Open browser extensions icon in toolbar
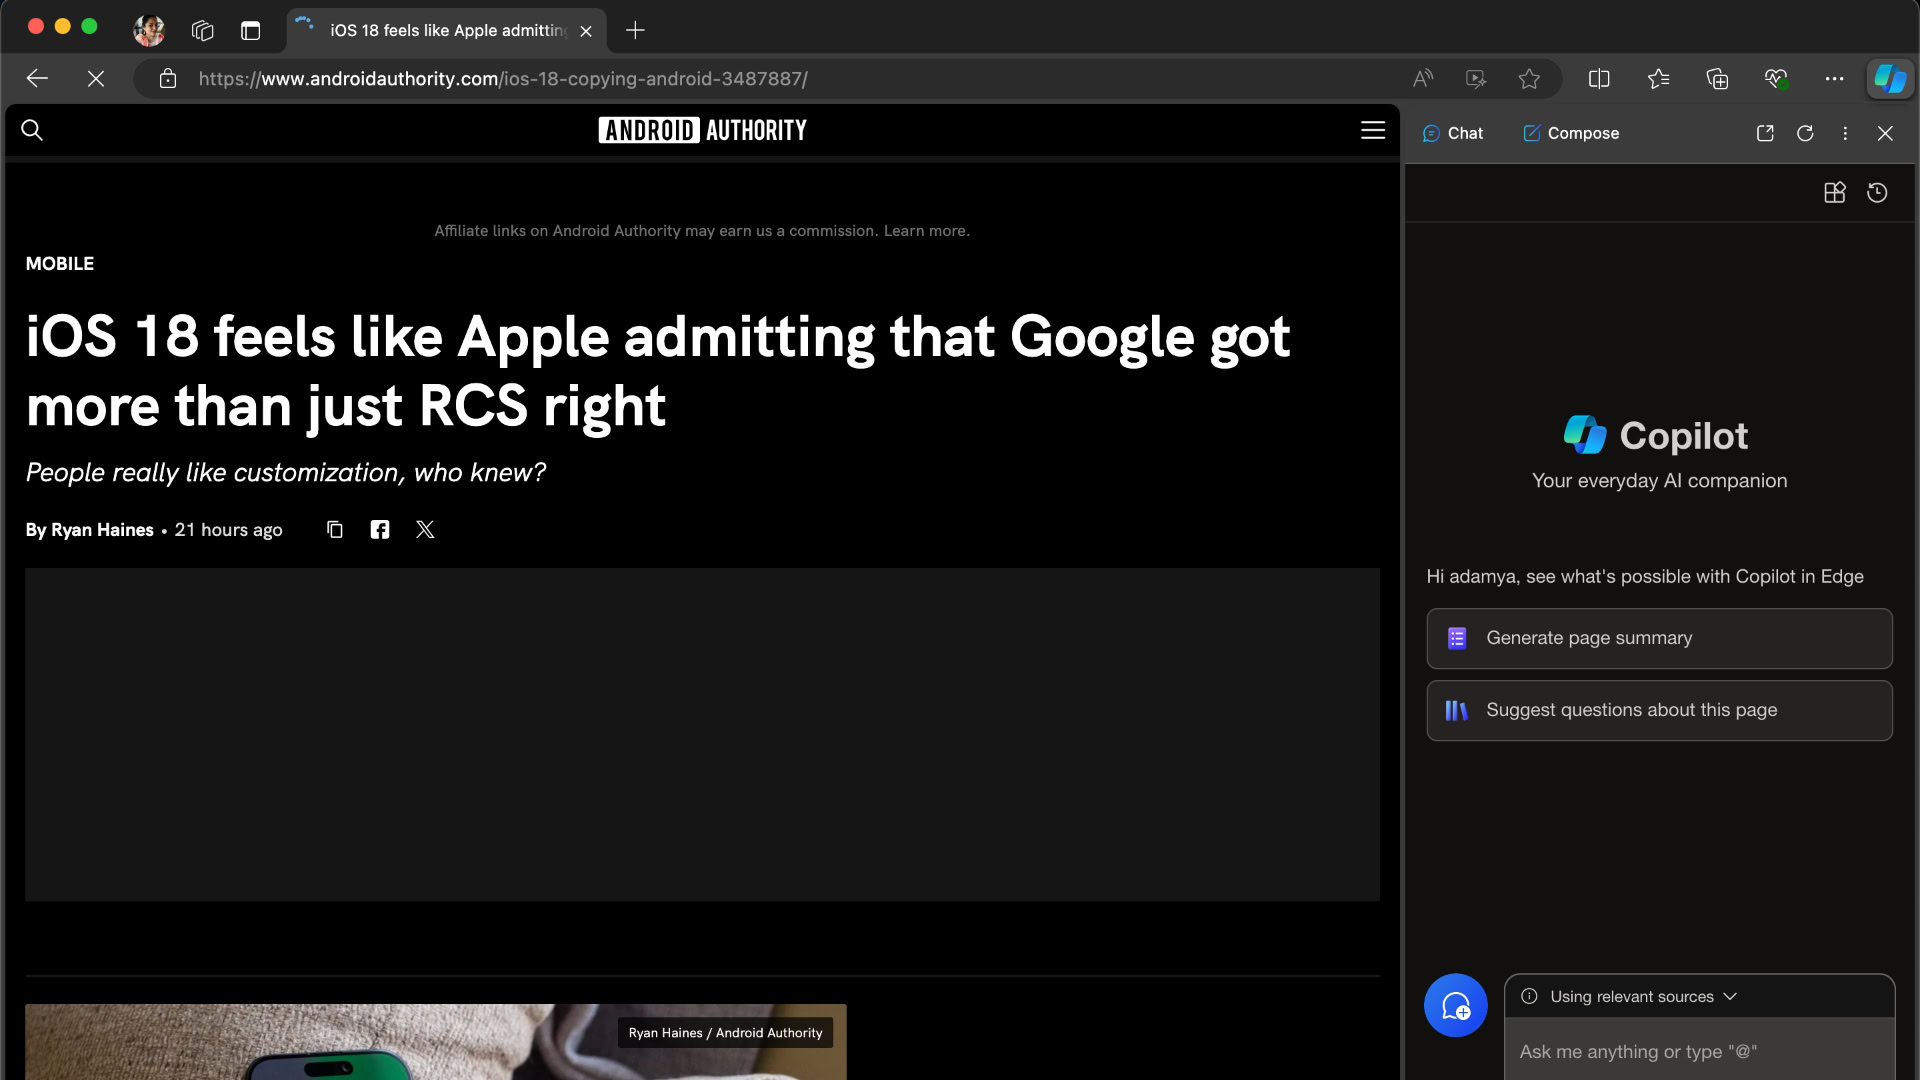The height and width of the screenshot is (1080, 1920). tap(1718, 79)
